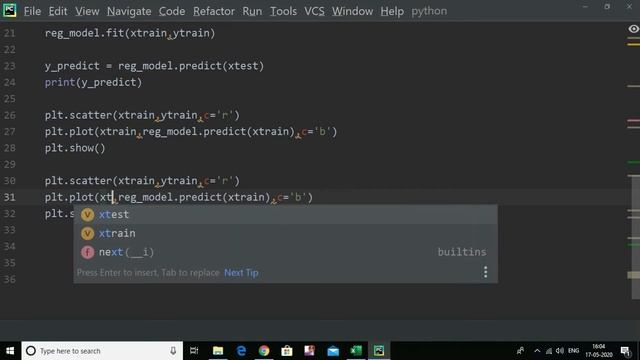
Task: Open the Action Center notifications icon
Action: coord(626,351)
